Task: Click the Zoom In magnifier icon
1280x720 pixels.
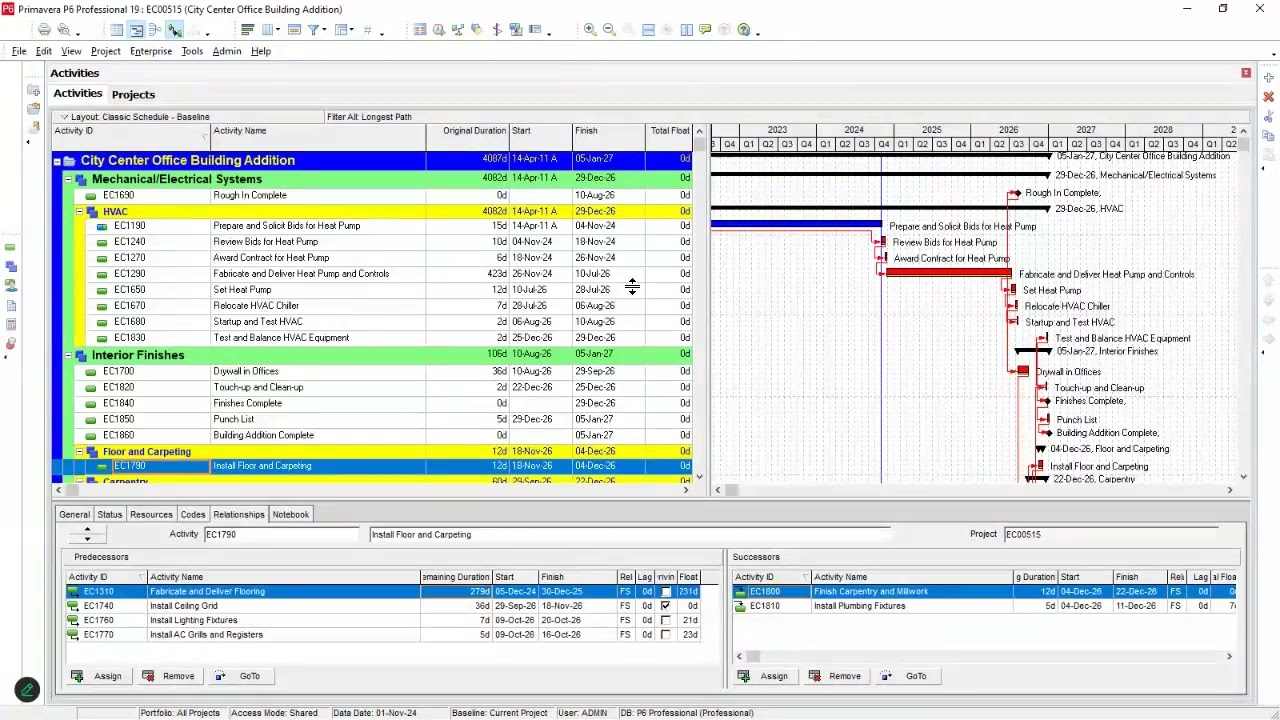Action: pos(590,30)
